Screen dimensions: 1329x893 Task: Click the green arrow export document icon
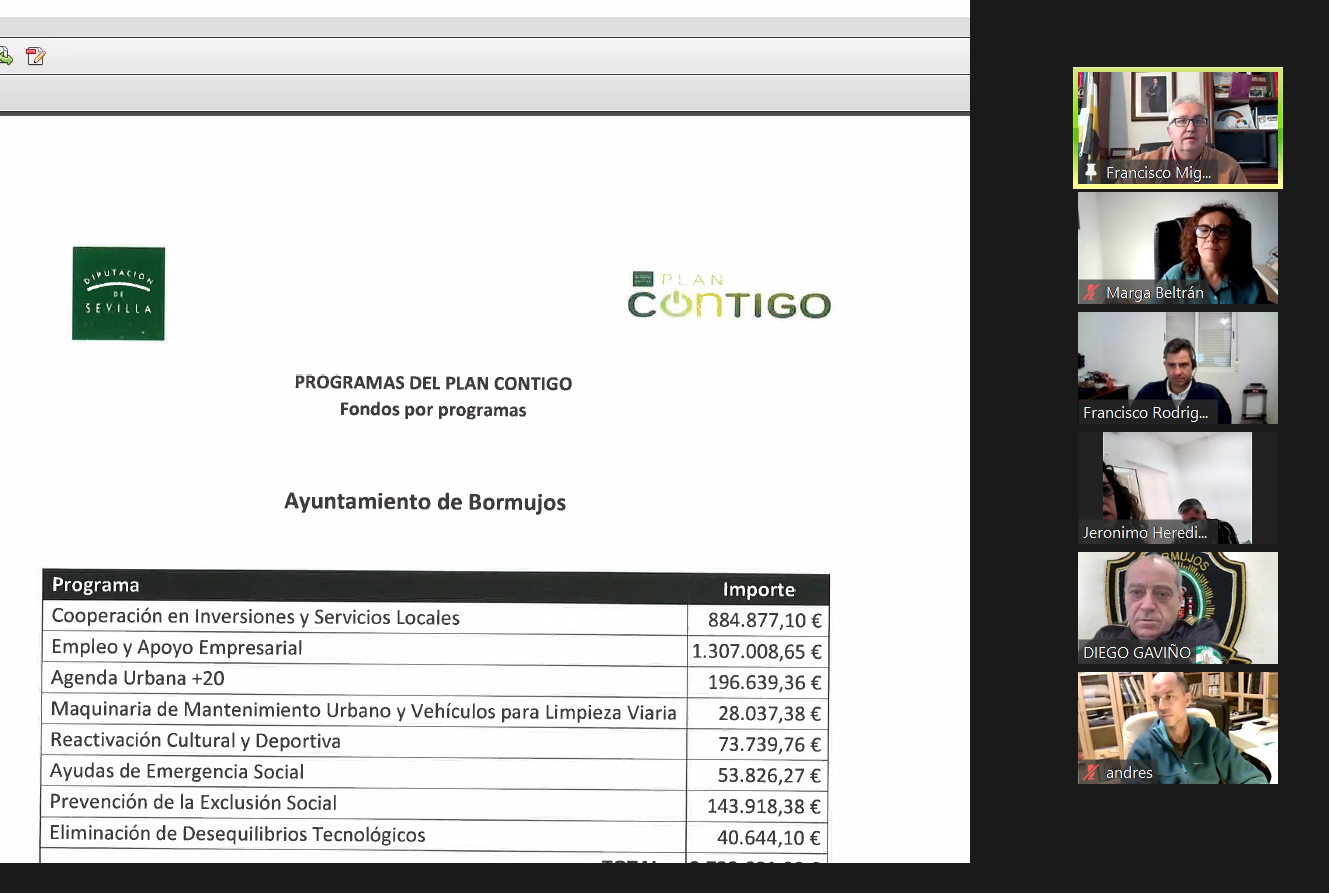coord(5,56)
